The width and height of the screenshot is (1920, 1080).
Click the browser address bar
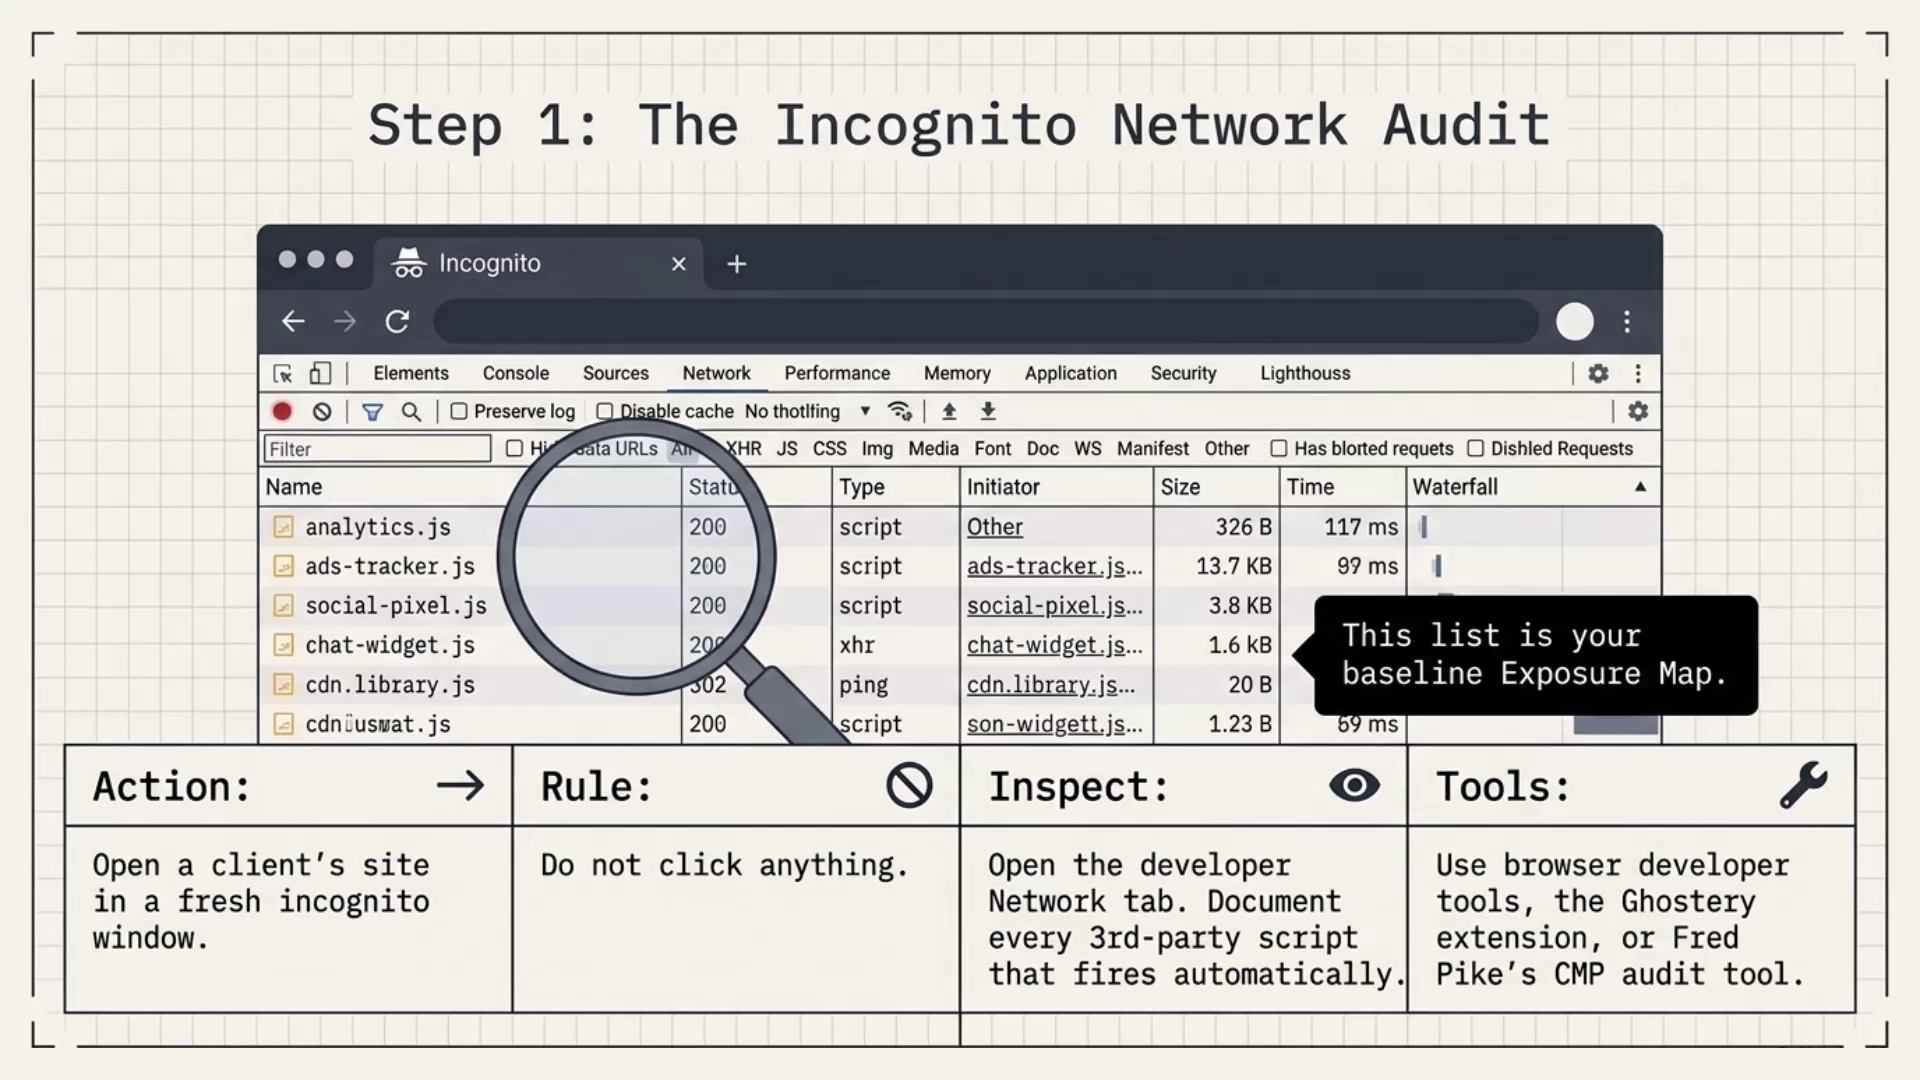[x=985, y=321]
